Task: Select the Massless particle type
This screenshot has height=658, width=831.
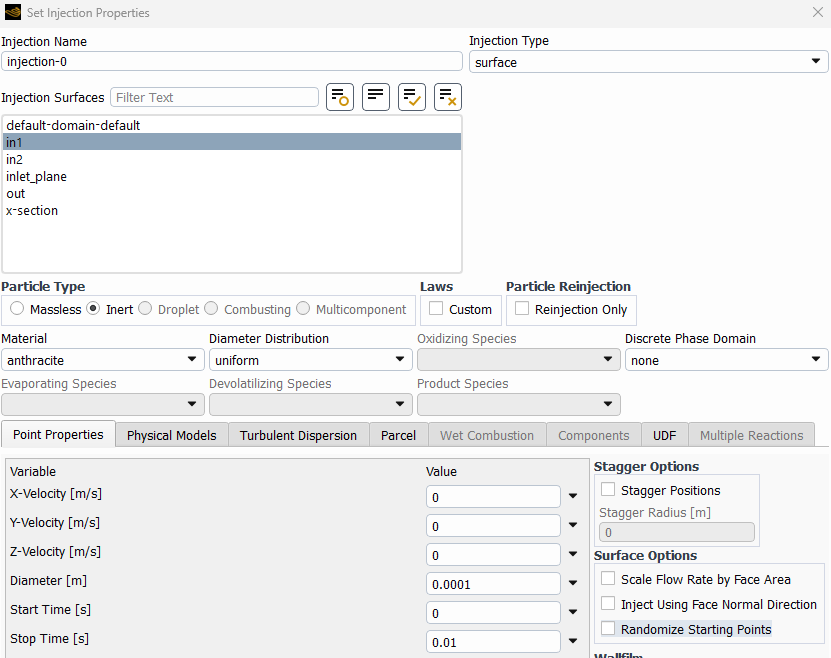Action: coord(17,310)
